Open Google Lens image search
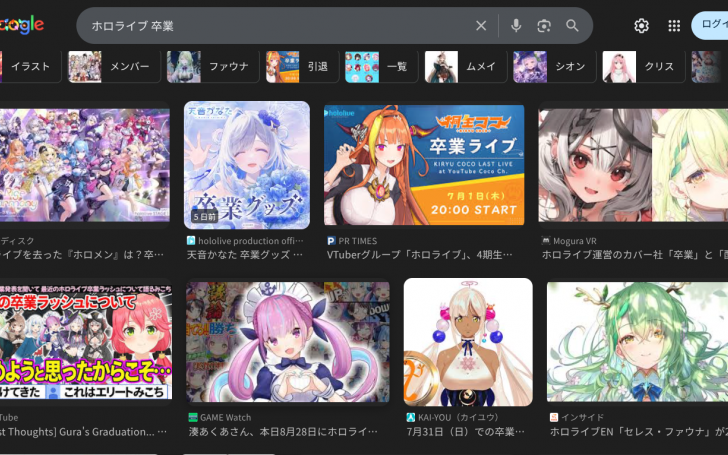Image resolution: width=728 pixels, height=455 pixels. 544,26
